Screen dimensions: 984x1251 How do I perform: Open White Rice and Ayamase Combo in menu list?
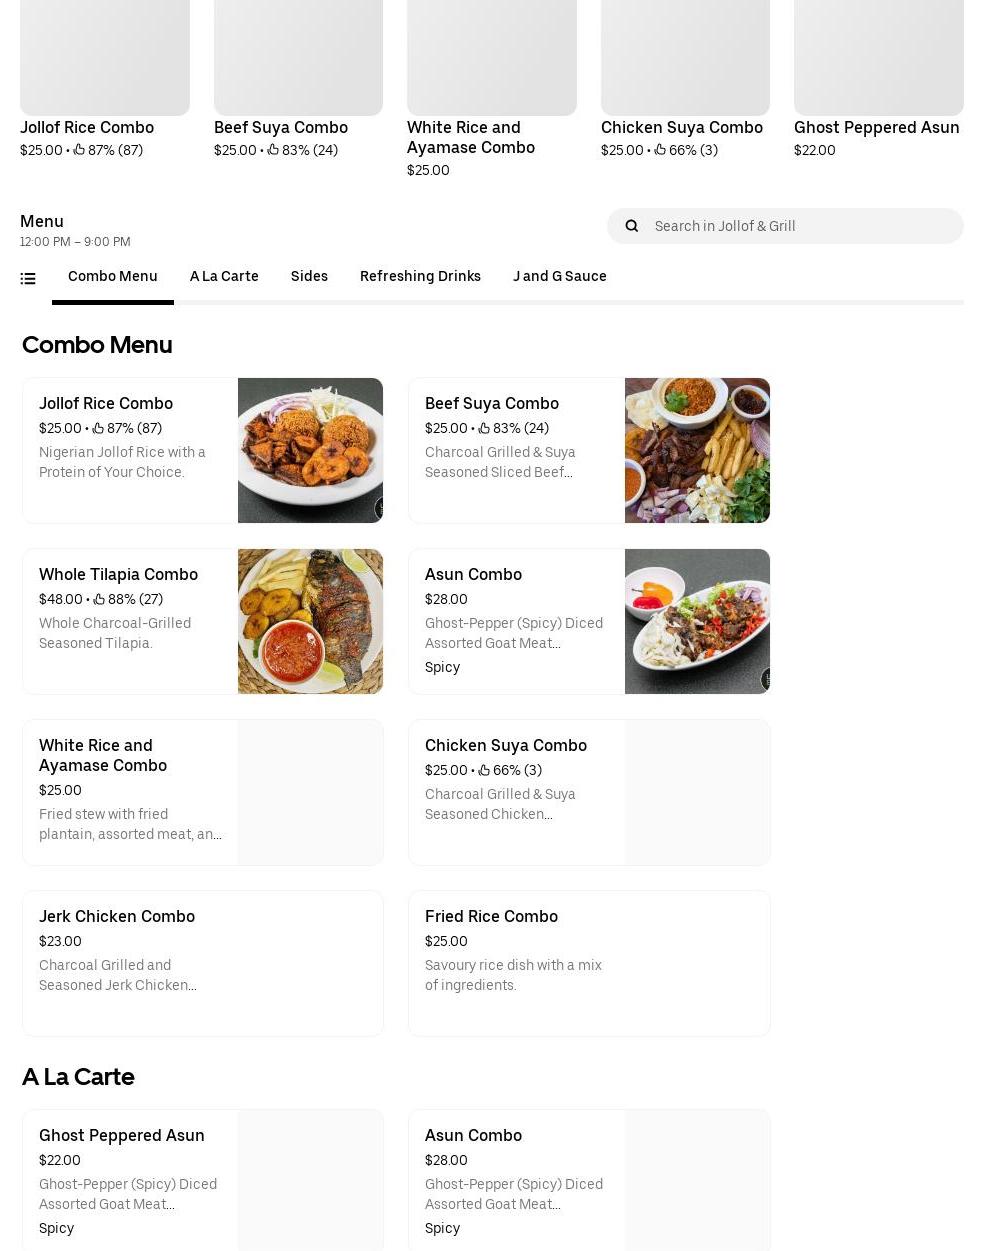click(x=203, y=792)
